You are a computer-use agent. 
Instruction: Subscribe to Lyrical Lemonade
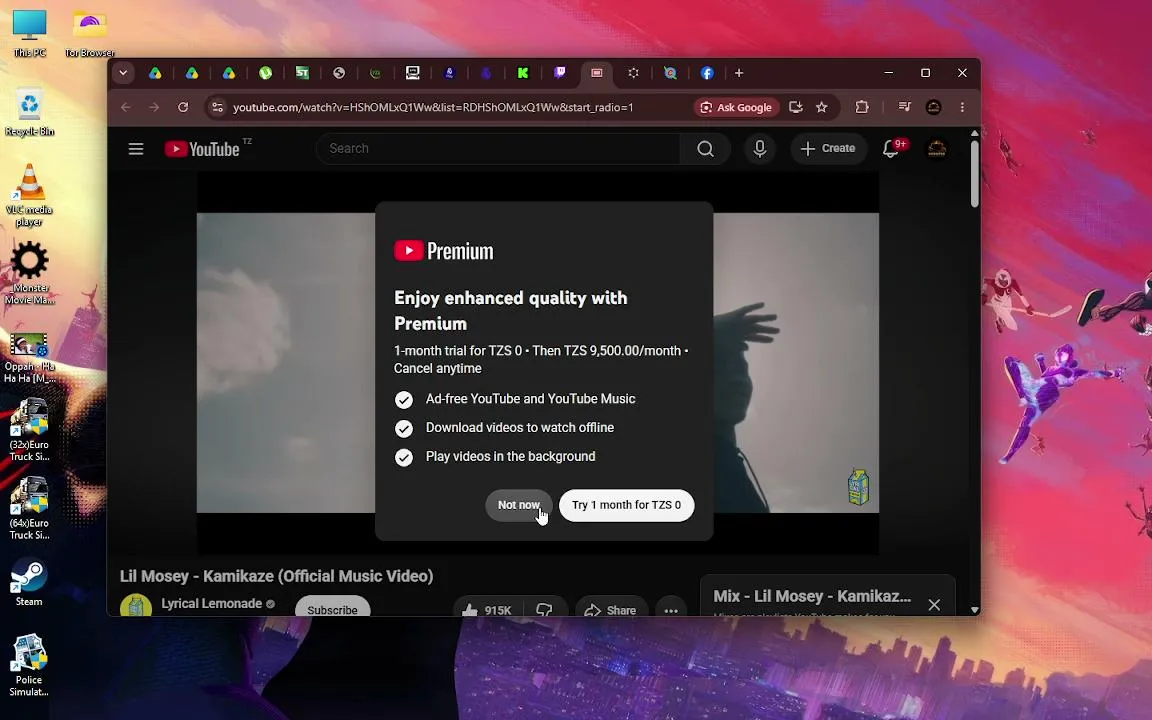coord(332,609)
